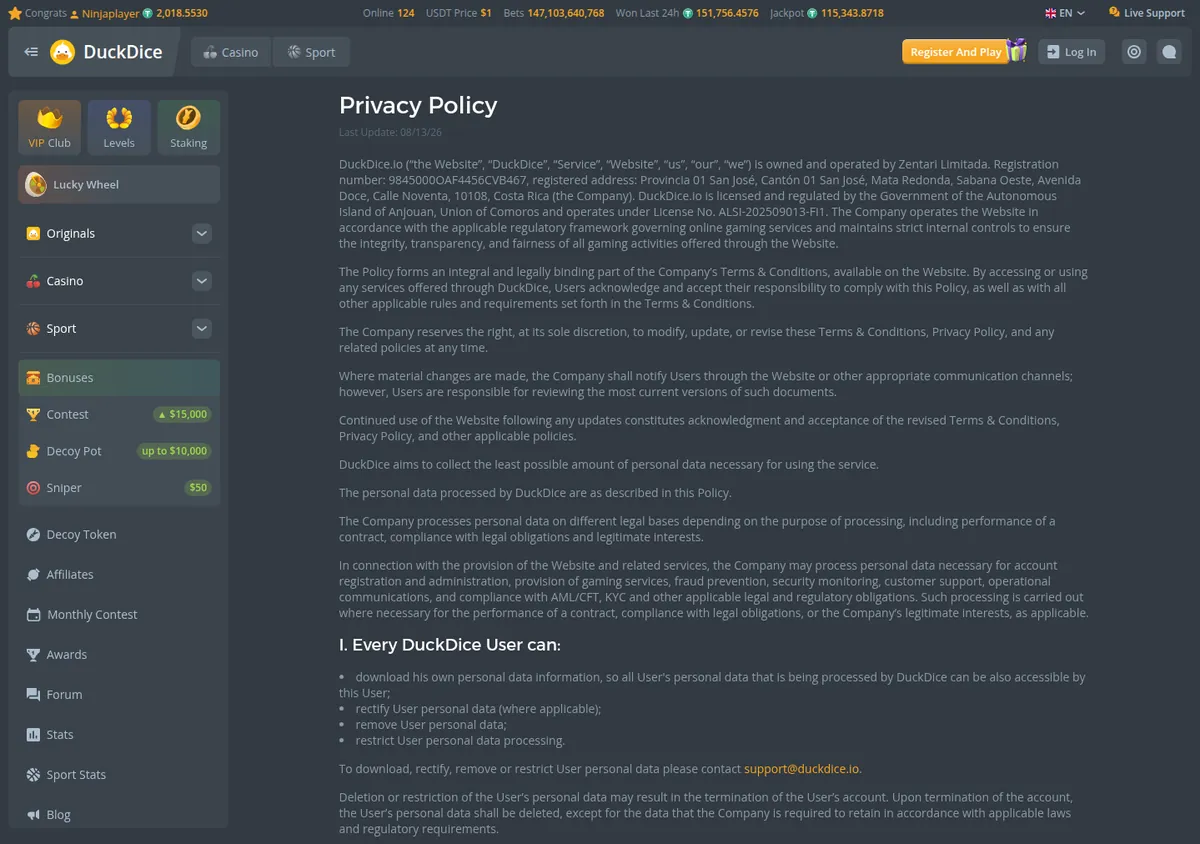1200x844 pixels.
Task: Click the Awards trophy icon
Action: click(x=34, y=655)
